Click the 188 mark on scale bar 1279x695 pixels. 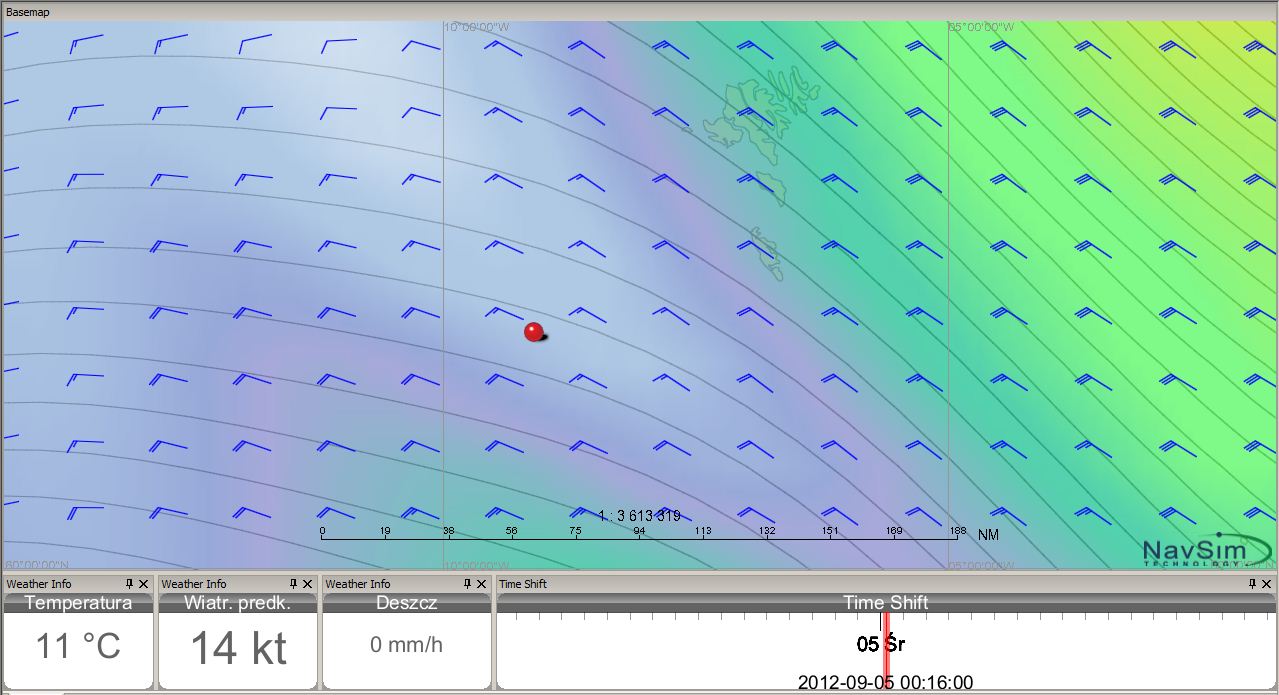pos(957,531)
